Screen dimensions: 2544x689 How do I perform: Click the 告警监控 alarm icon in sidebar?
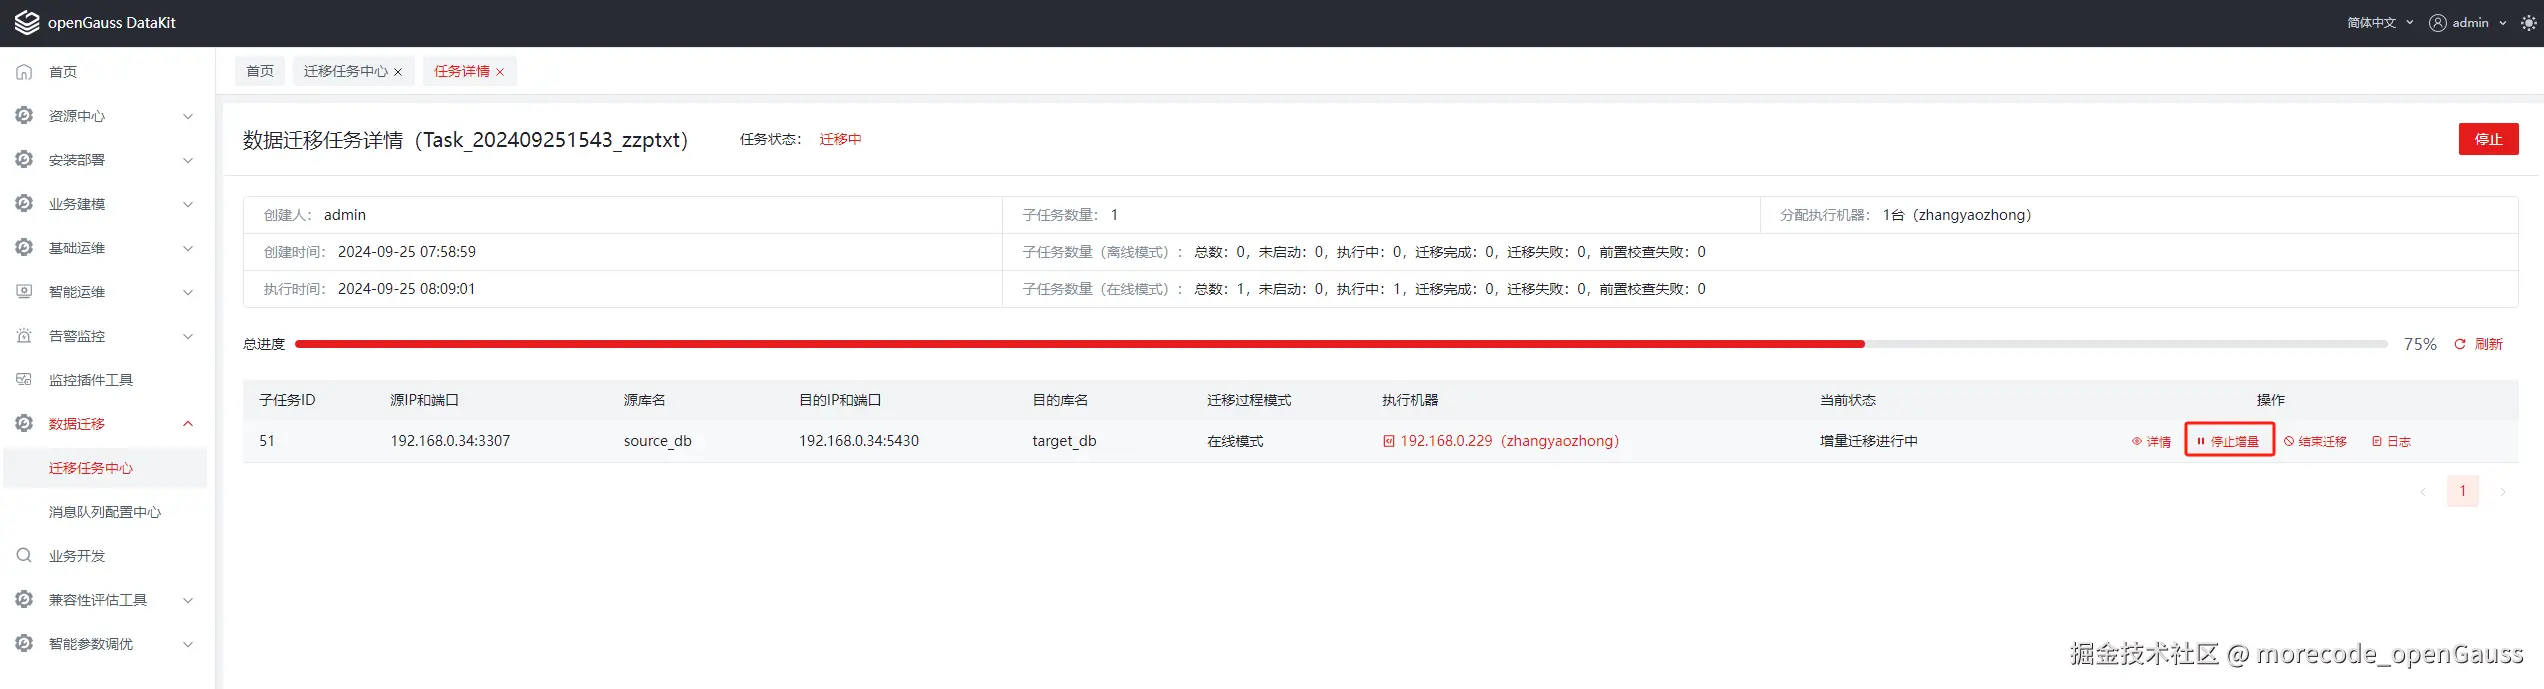[24, 336]
